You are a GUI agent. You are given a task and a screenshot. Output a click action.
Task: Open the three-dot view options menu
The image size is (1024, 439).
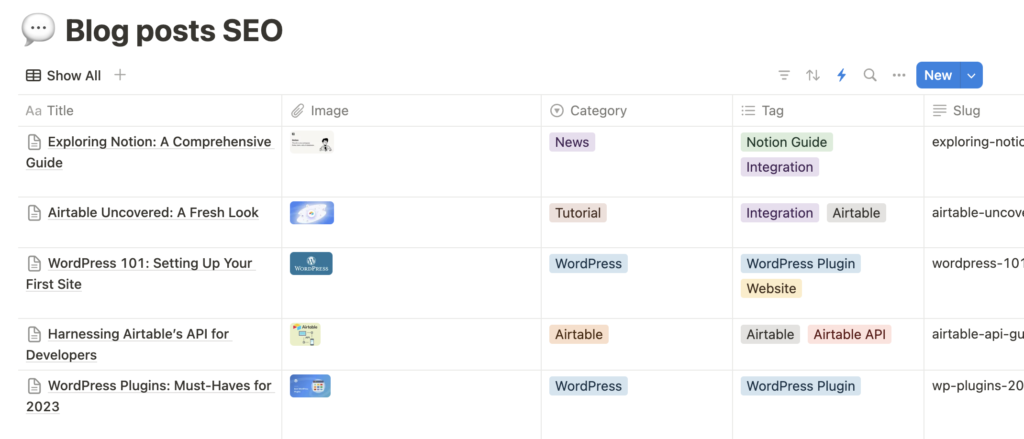899,75
